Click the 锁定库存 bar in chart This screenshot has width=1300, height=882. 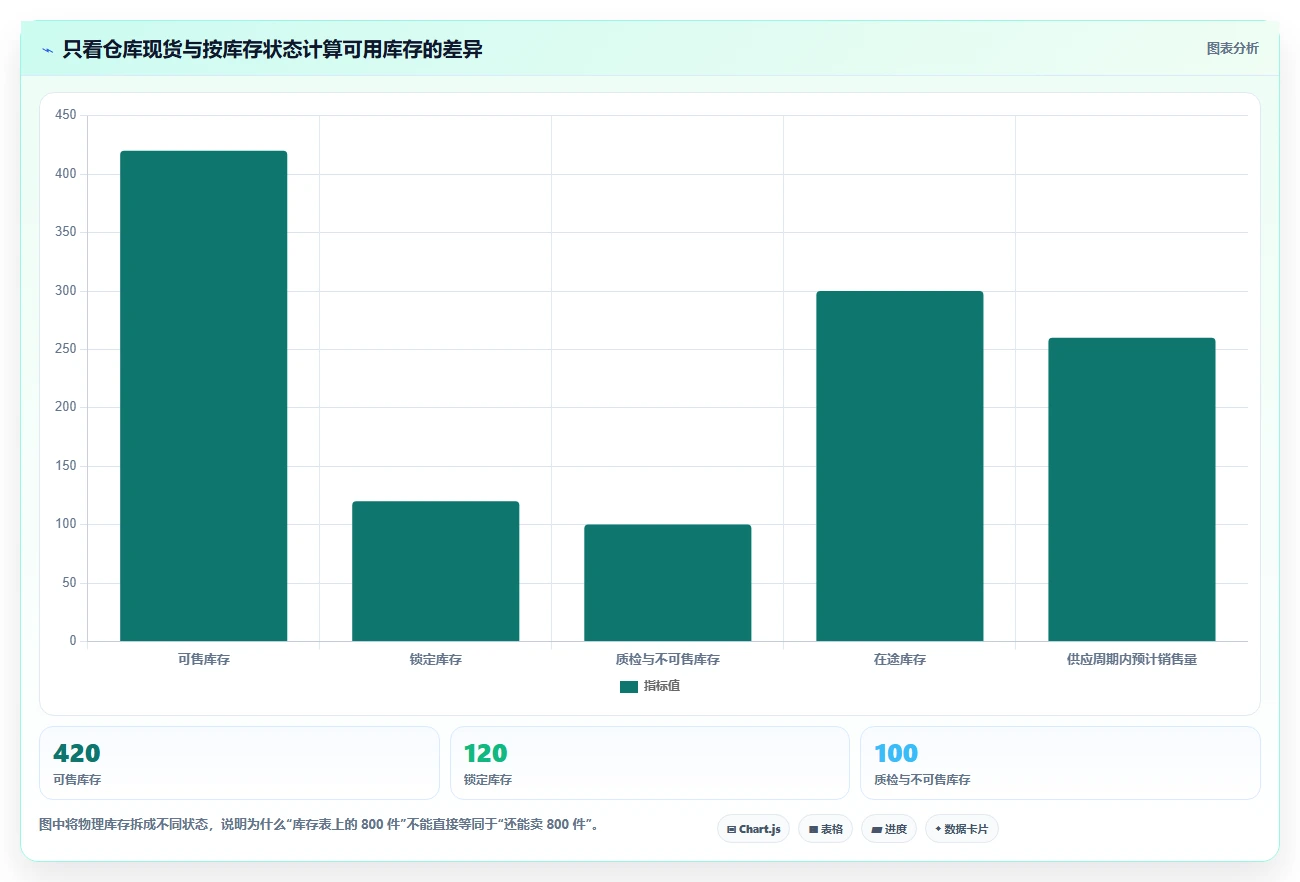point(435,571)
